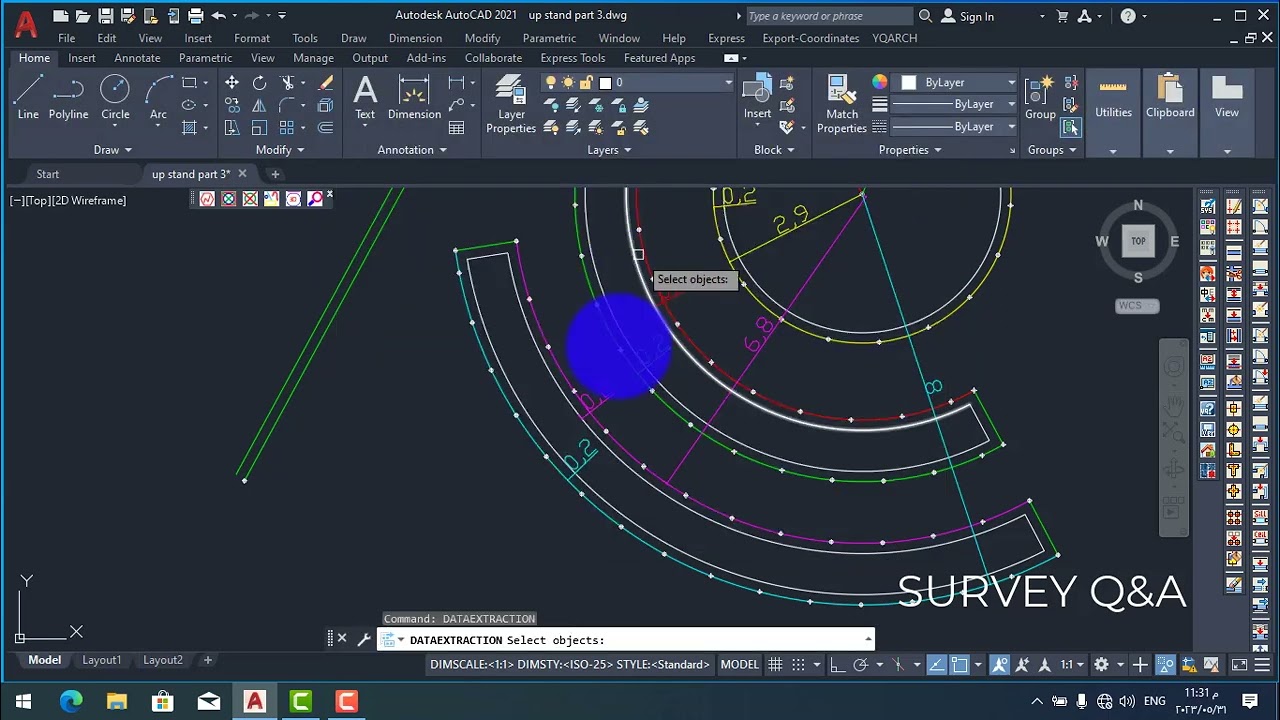This screenshot has width=1280, height=720.
Task: Select the Hatch tool in Draw panel
Action: click(x=189, y=128)
